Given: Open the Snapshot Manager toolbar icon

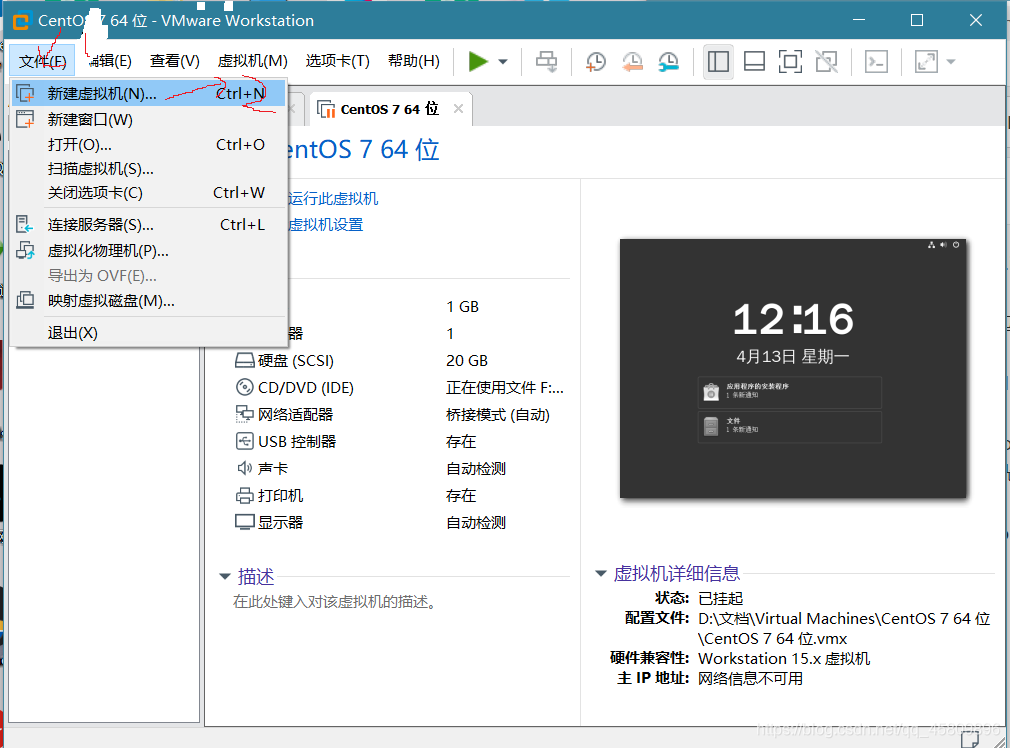Looking at the screenshot, I should pyautogui.click(x=669, y=62).
